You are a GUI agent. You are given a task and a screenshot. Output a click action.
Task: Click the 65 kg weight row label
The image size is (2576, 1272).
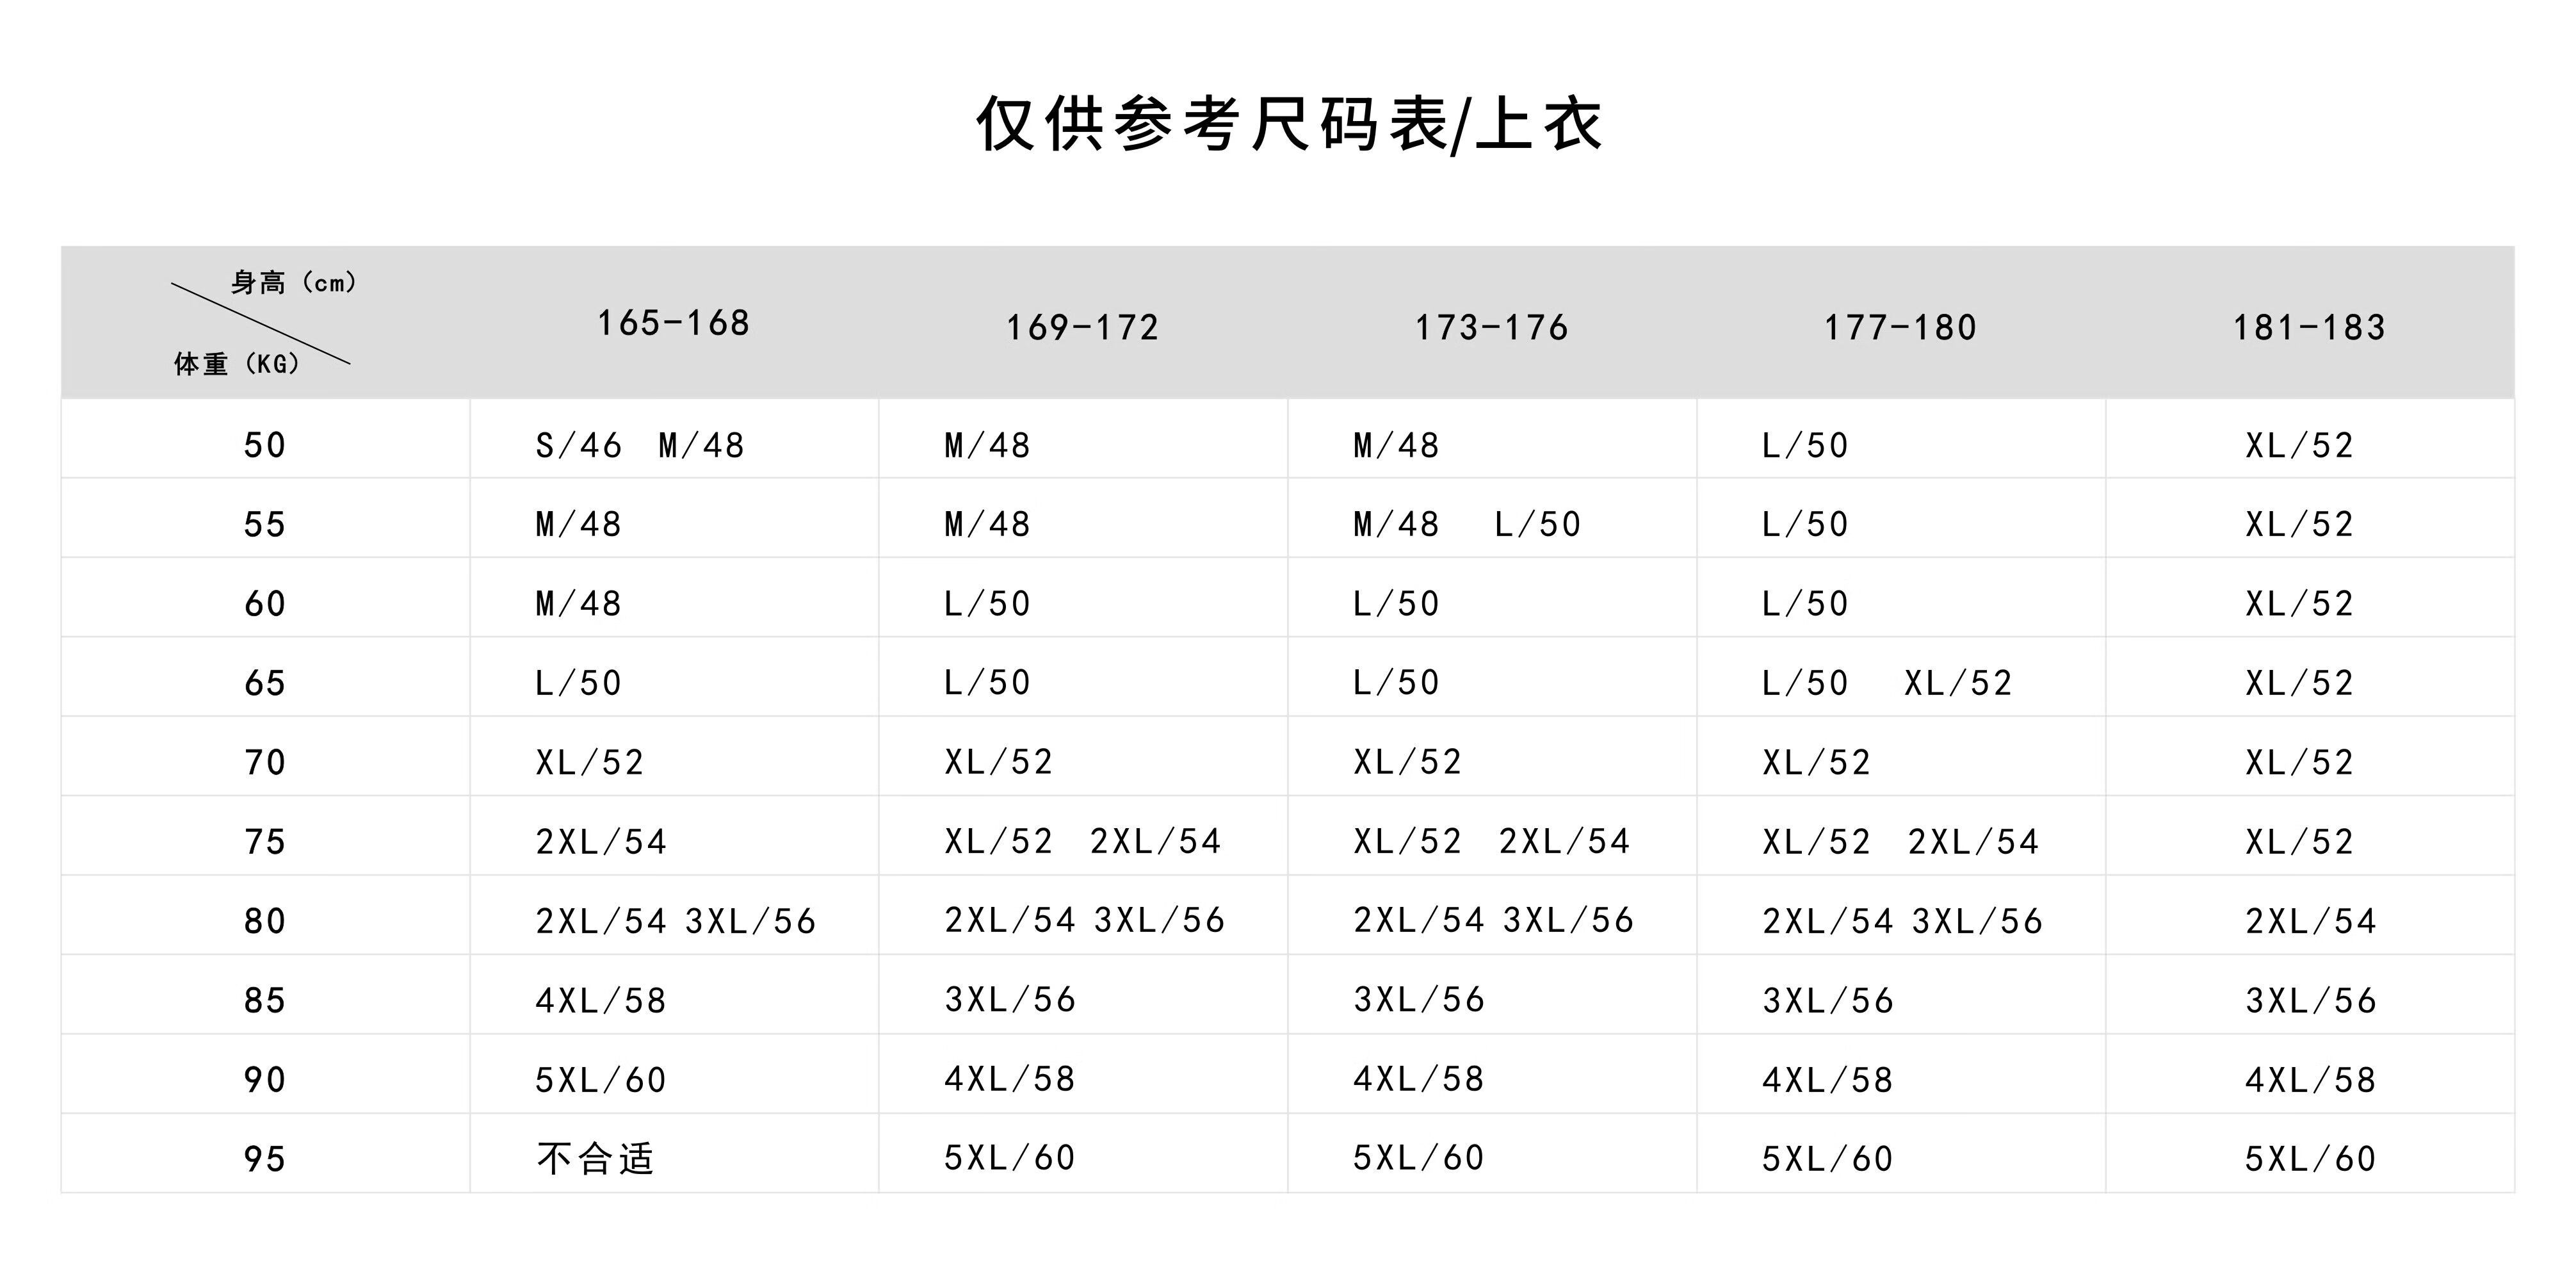[265, 683]
